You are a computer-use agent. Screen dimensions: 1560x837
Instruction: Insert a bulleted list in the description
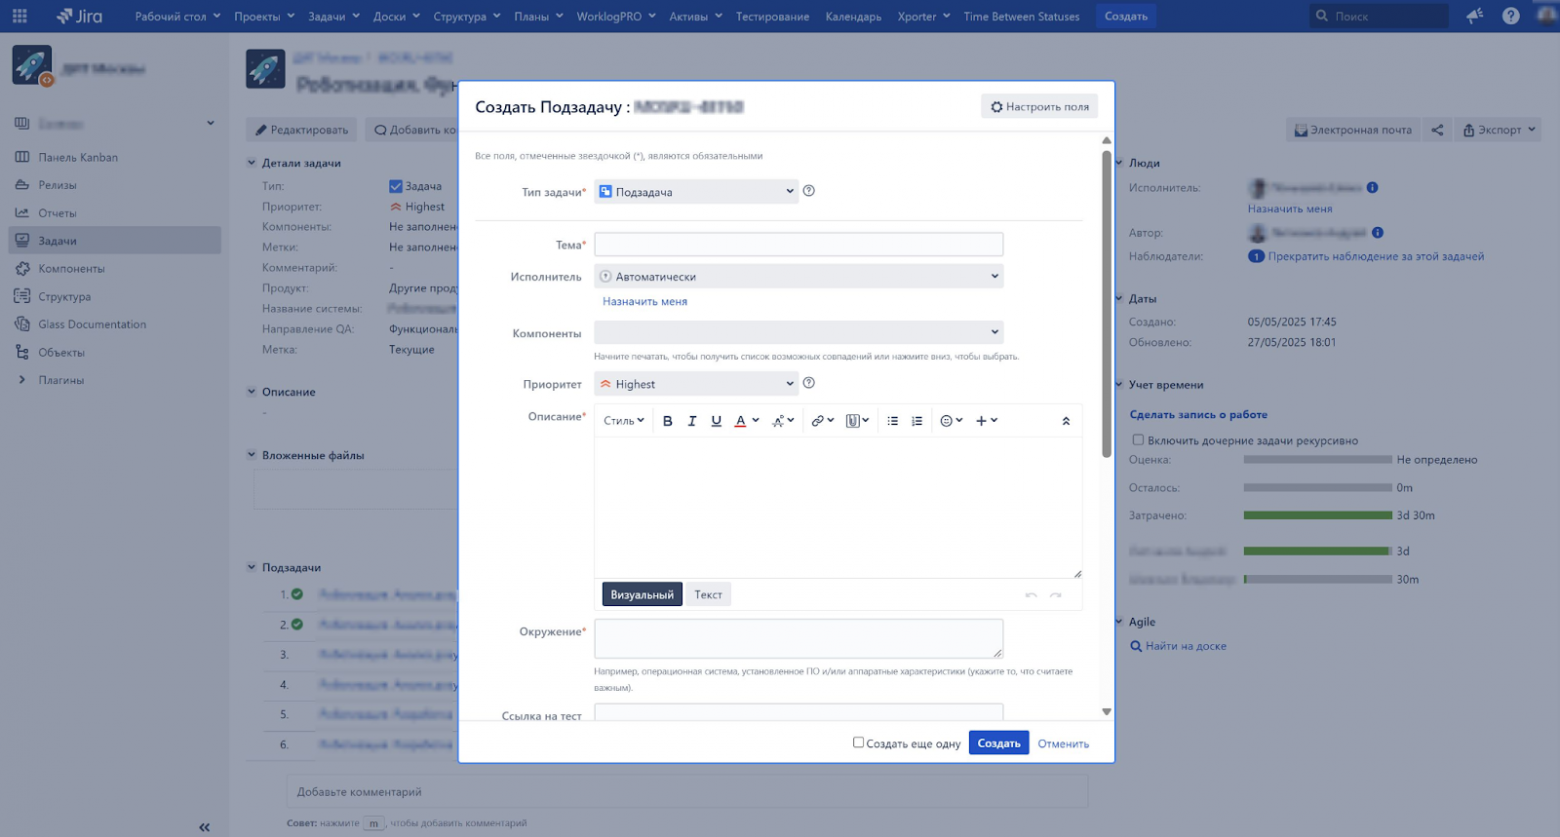891,420
